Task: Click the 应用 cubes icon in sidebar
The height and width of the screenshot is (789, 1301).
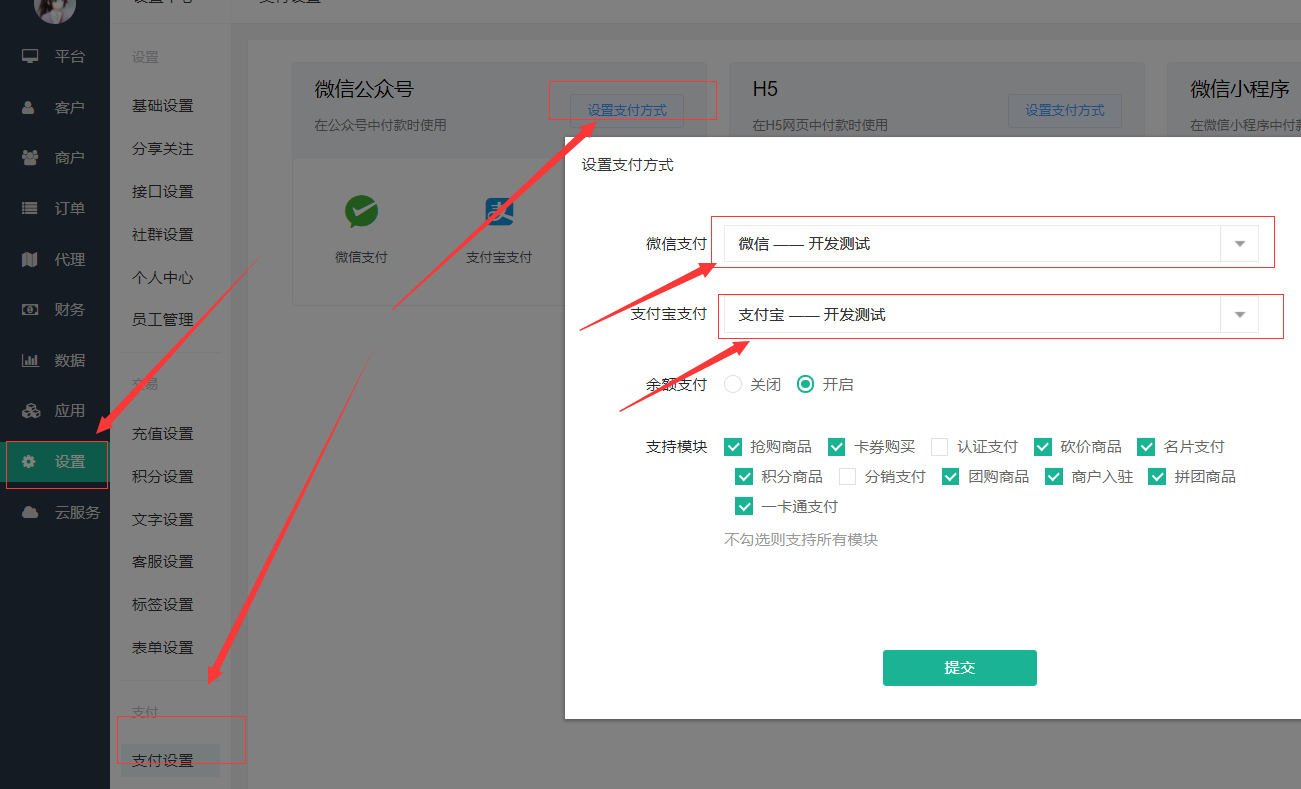Action: pyautogui.click(x=30, y=410)
